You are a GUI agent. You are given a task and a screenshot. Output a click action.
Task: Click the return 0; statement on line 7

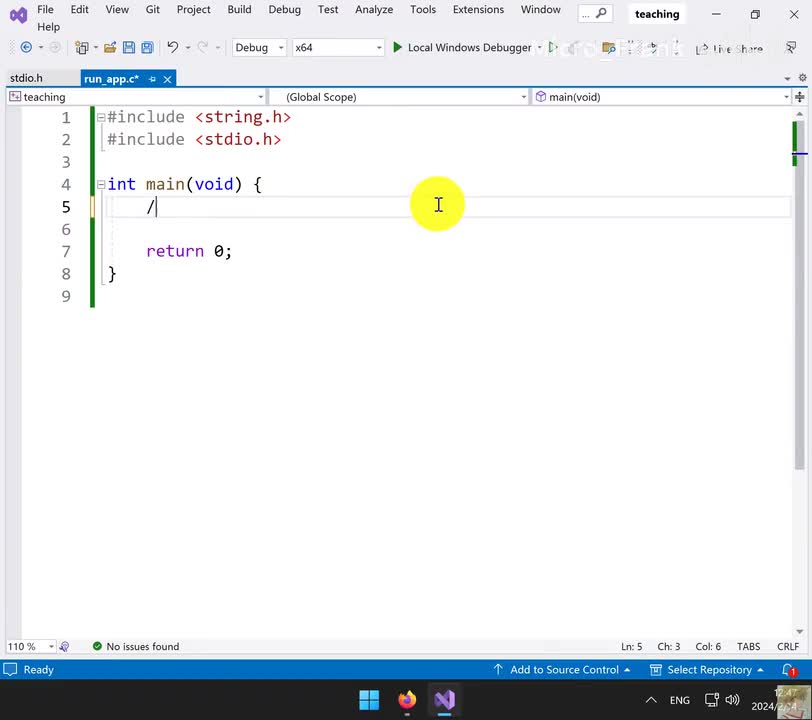pos(189,251)
